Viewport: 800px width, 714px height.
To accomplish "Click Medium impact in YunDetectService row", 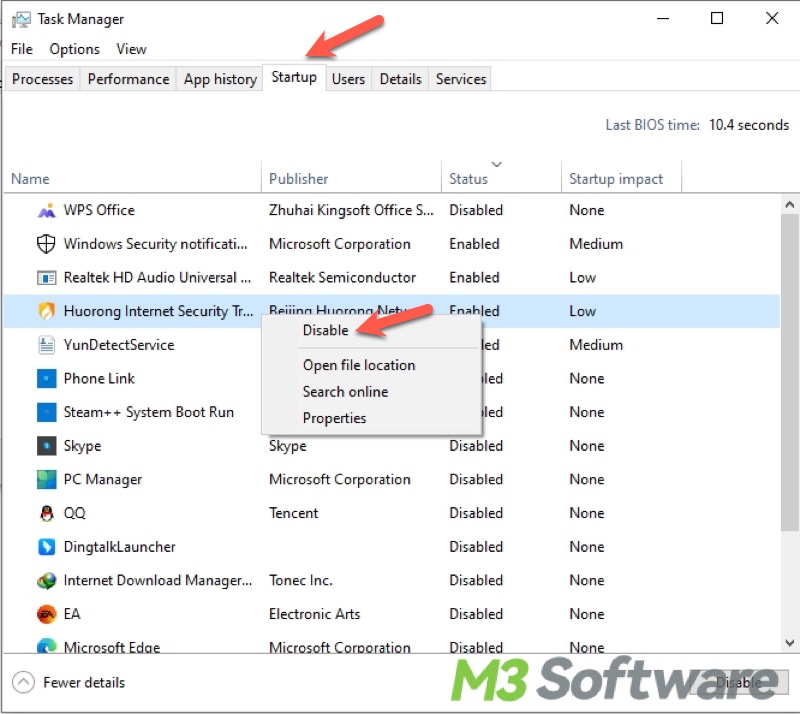I will click(596, 345).
